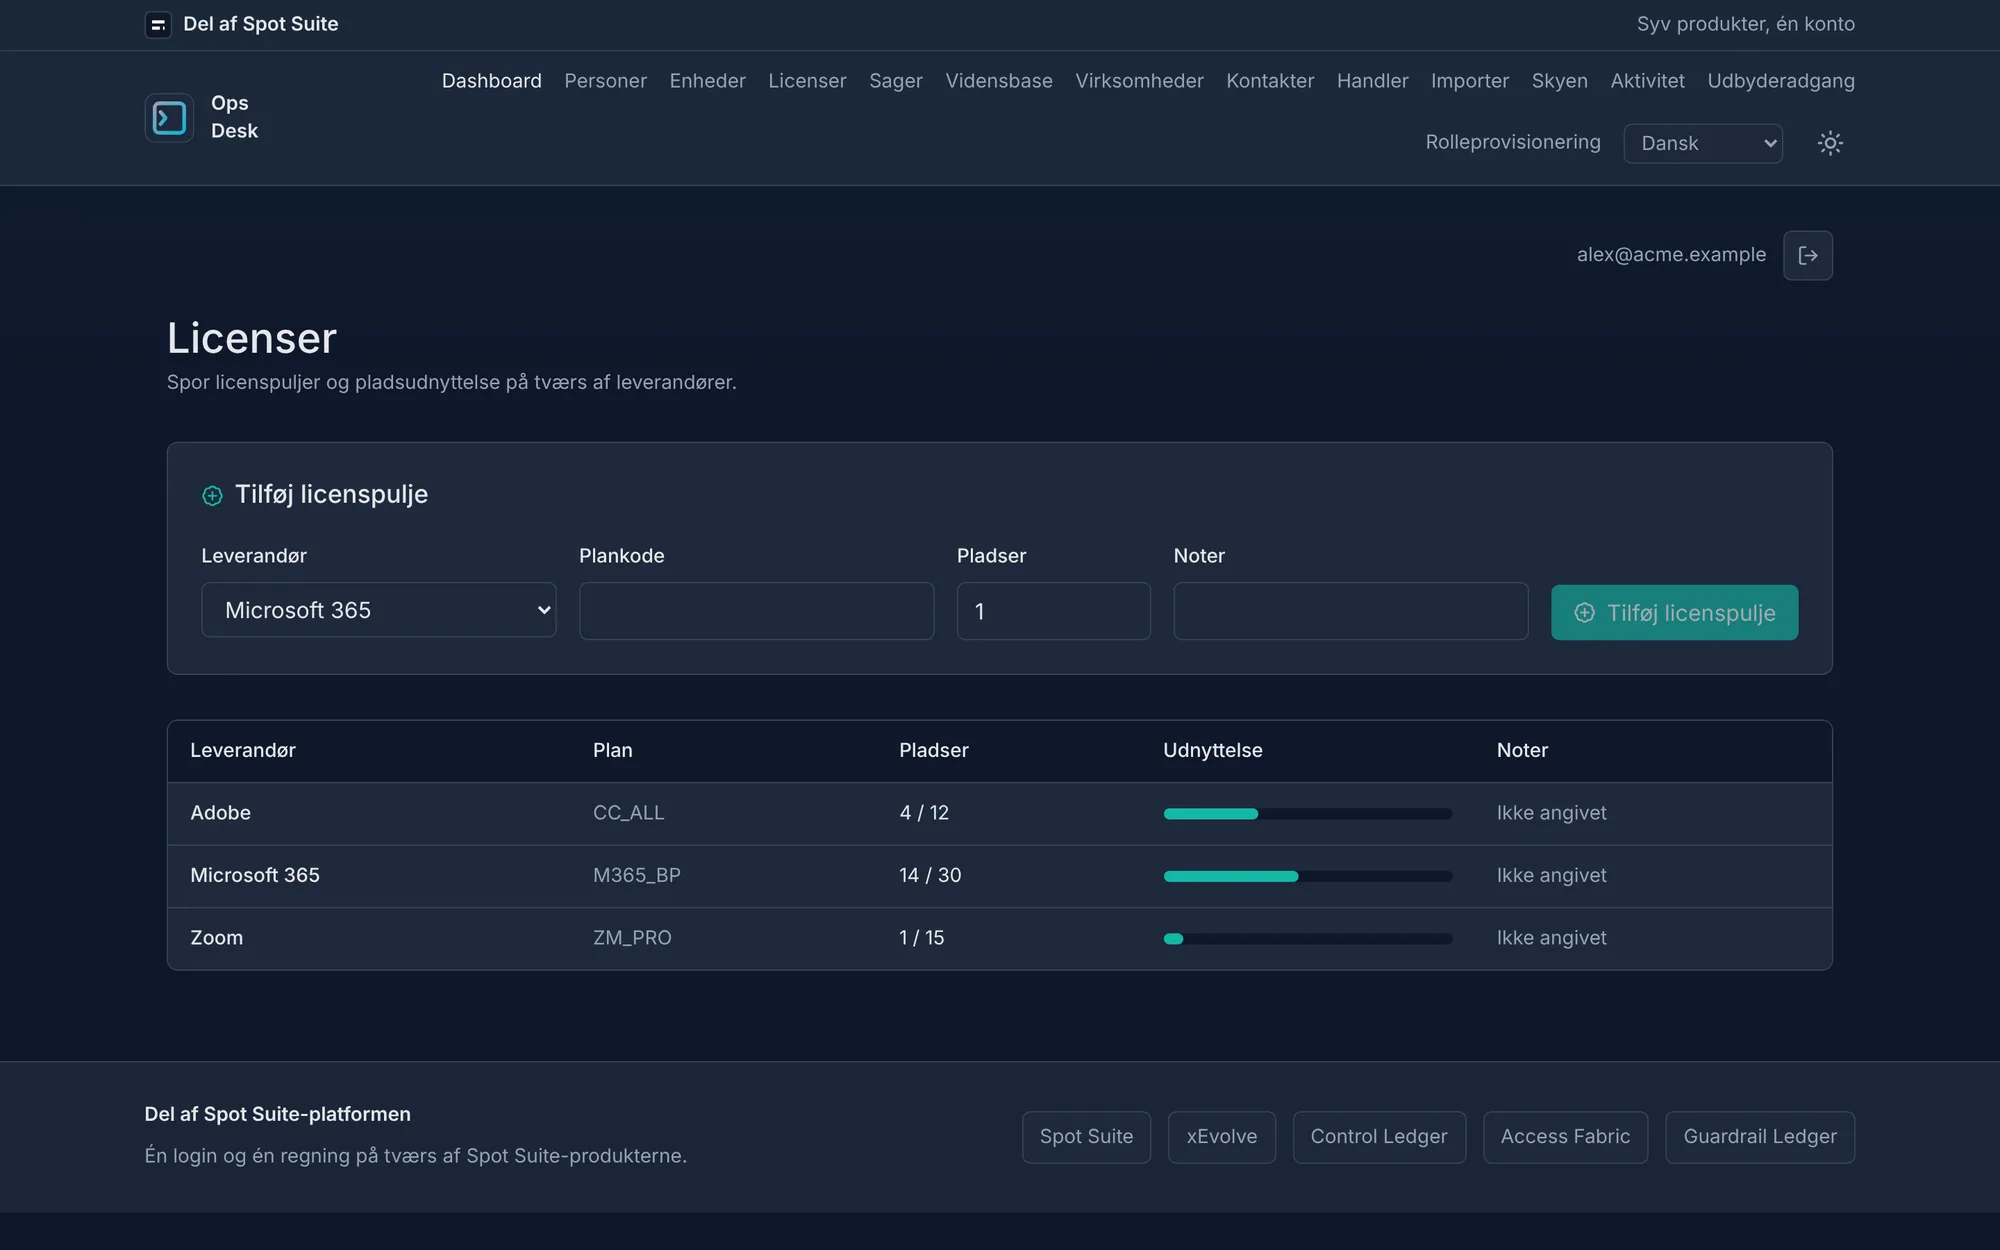The width and height of the screenshot is (2000, 1250).
Task: Click the Plan column header
Action: point(612,750)
